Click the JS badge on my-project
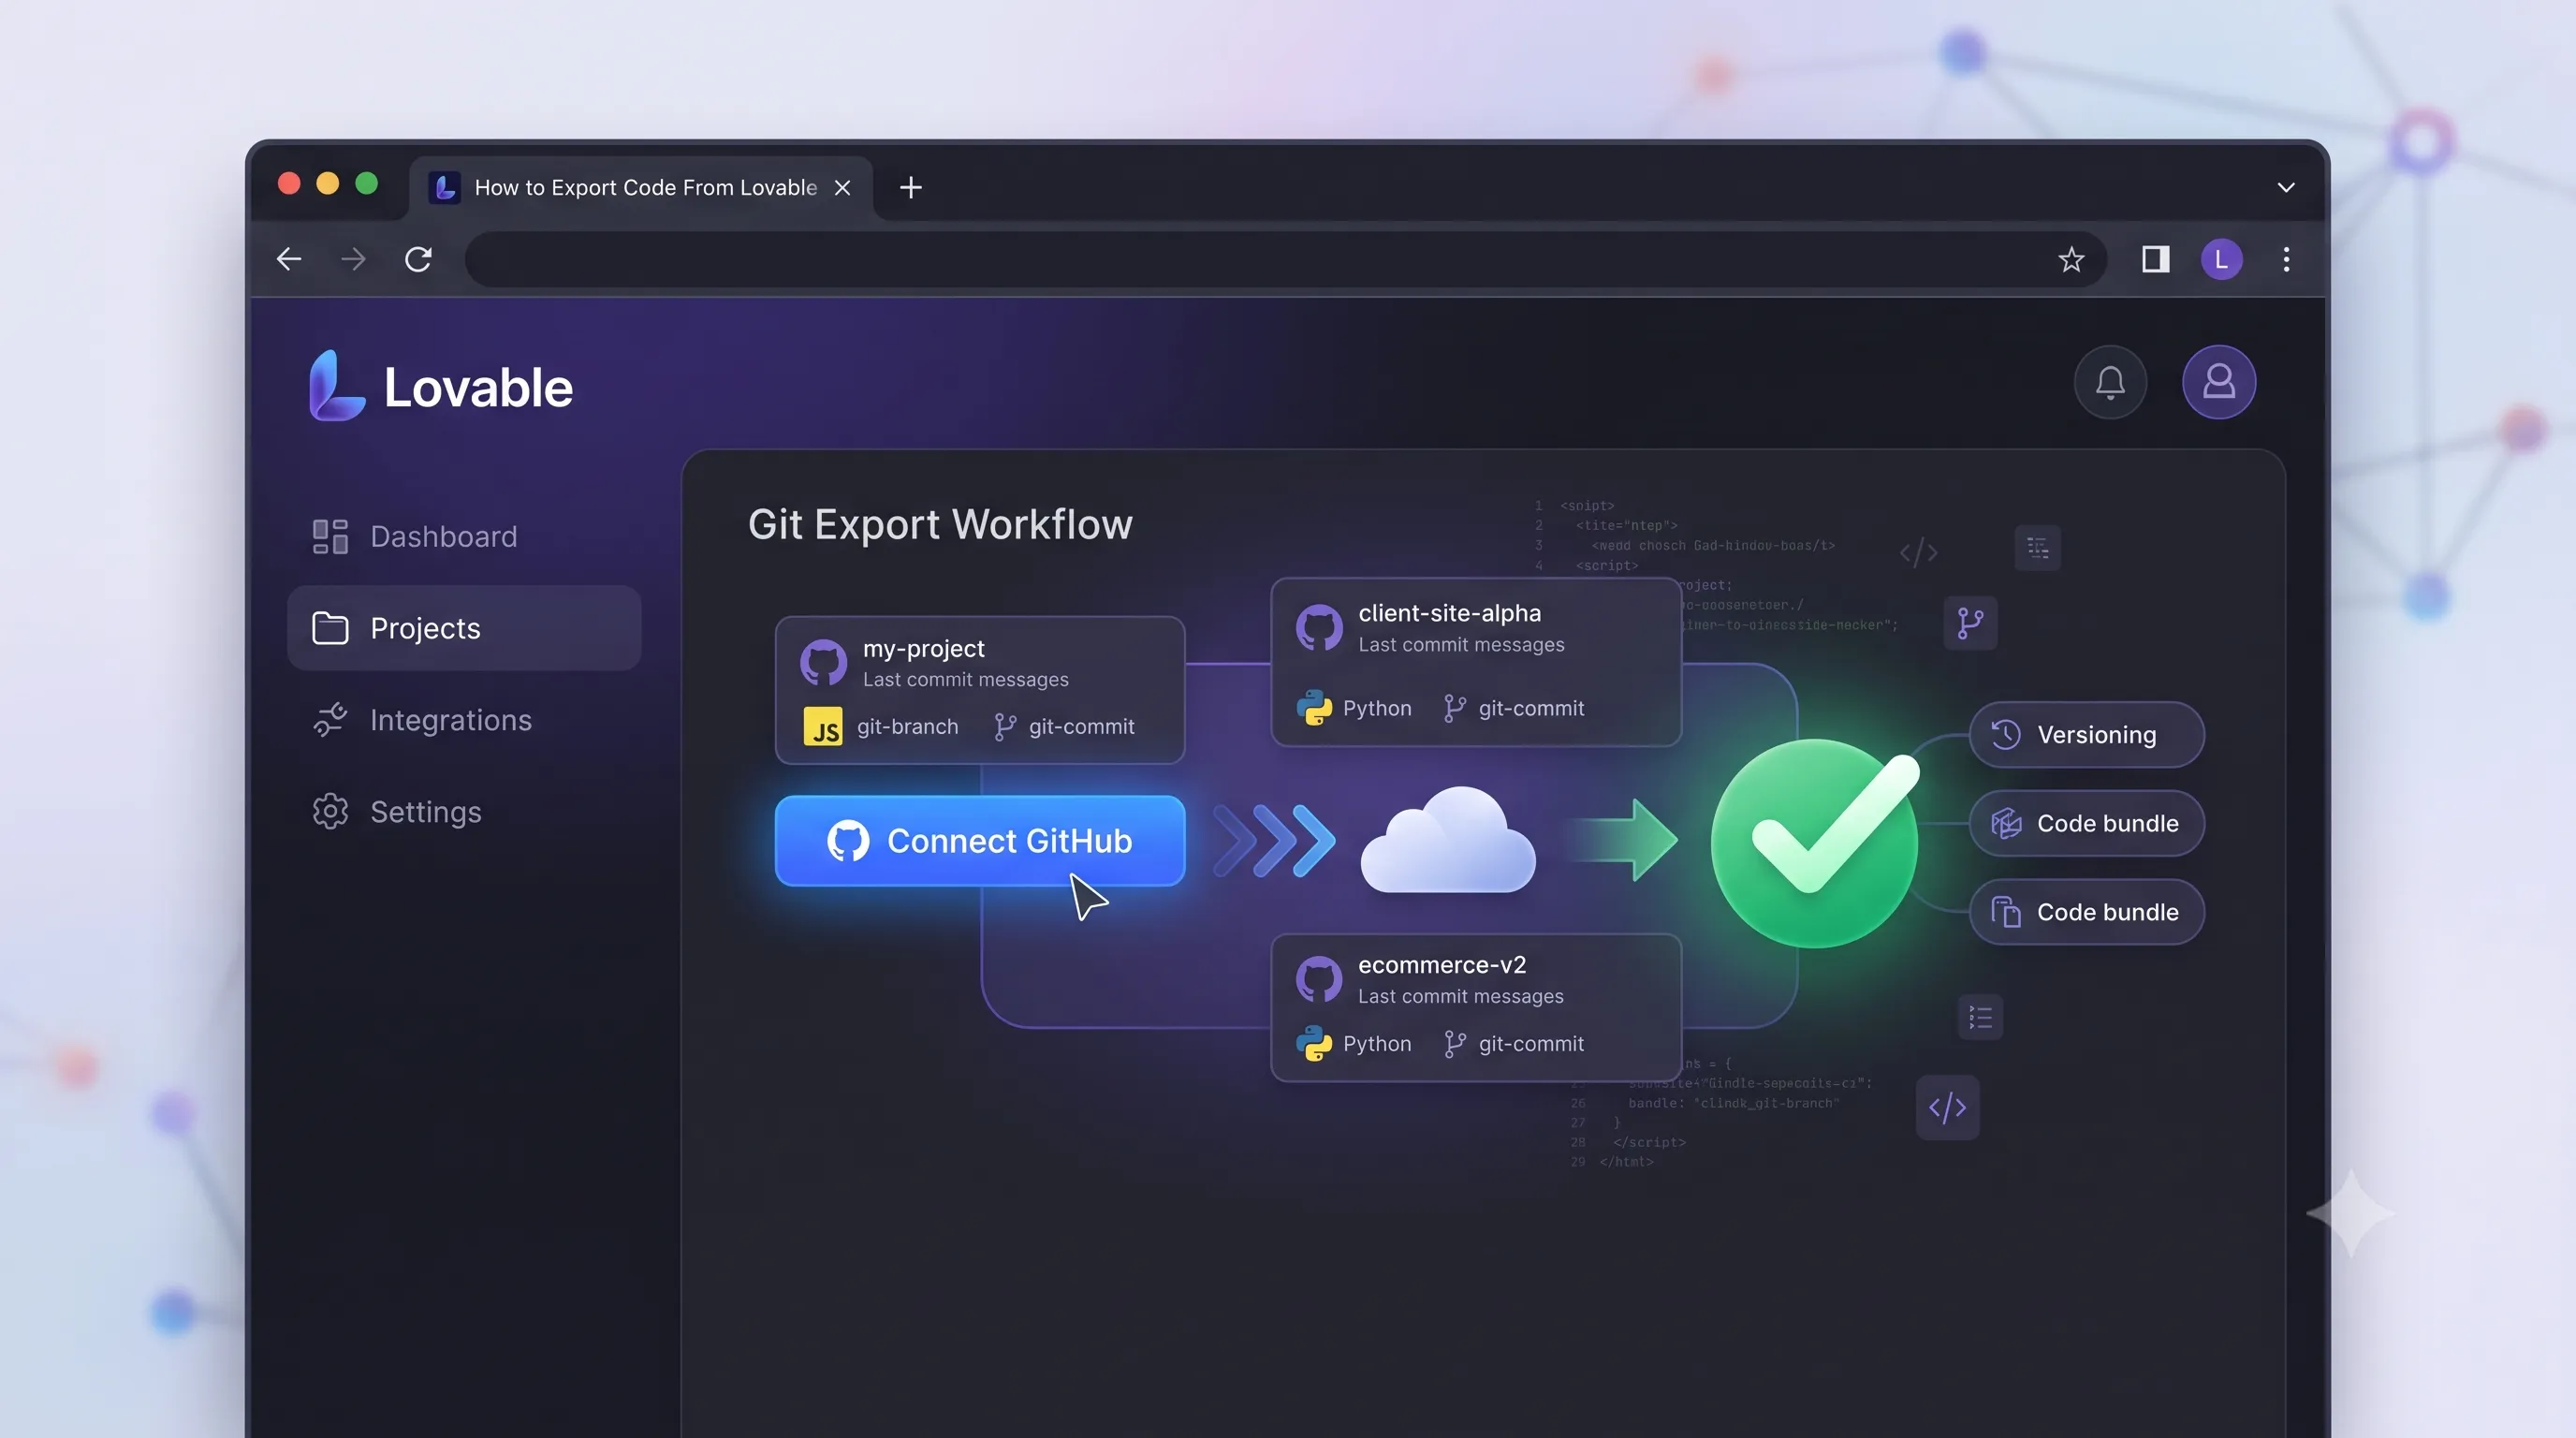Image resolution: width=2576 pixels, height=1438 pixels. point(823,727)
